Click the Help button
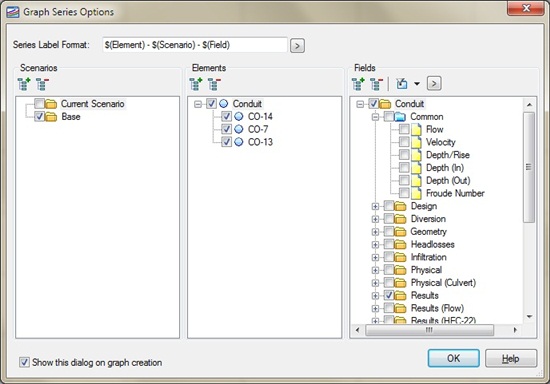Image resolution: width=550 pixels, height=384 pixels. [x=511, y=358]
